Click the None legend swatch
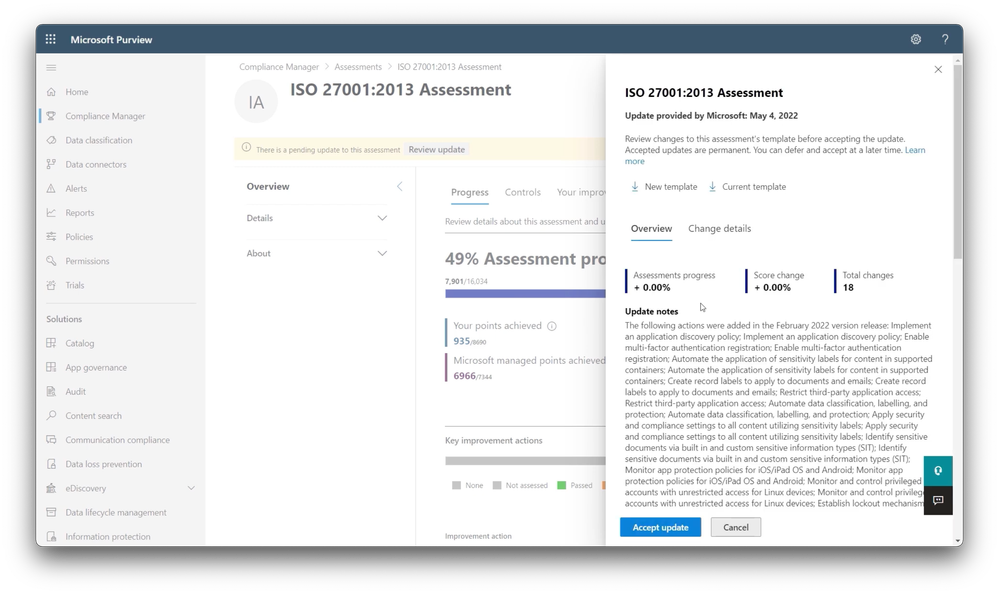The width and height of the screenshot is (999, 594). click(x=456, y=486)
